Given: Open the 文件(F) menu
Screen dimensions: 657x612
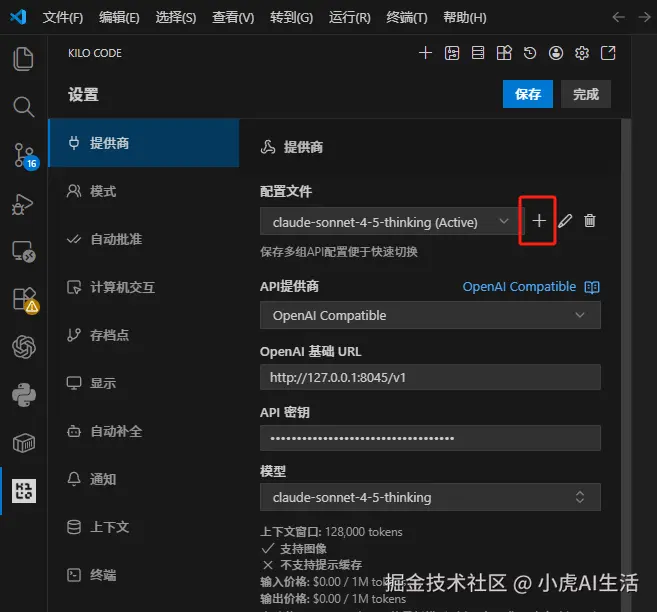Looking at the screenshot, I should tap(63, 17).
